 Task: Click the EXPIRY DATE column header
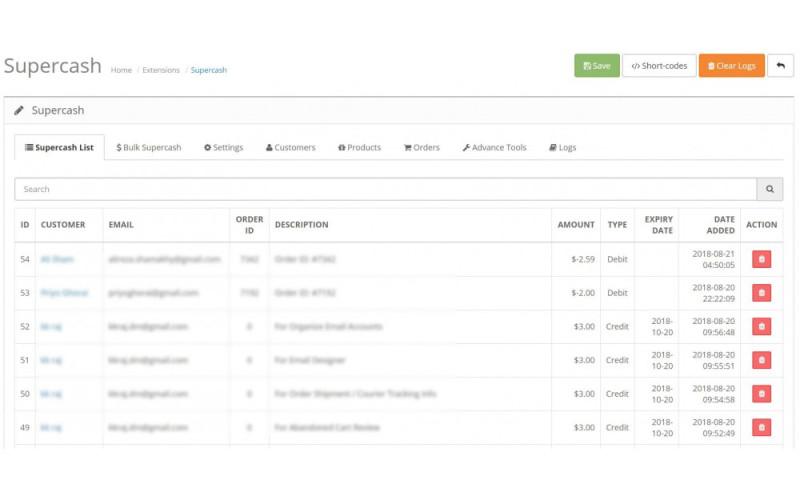click(x=659, y=224)
